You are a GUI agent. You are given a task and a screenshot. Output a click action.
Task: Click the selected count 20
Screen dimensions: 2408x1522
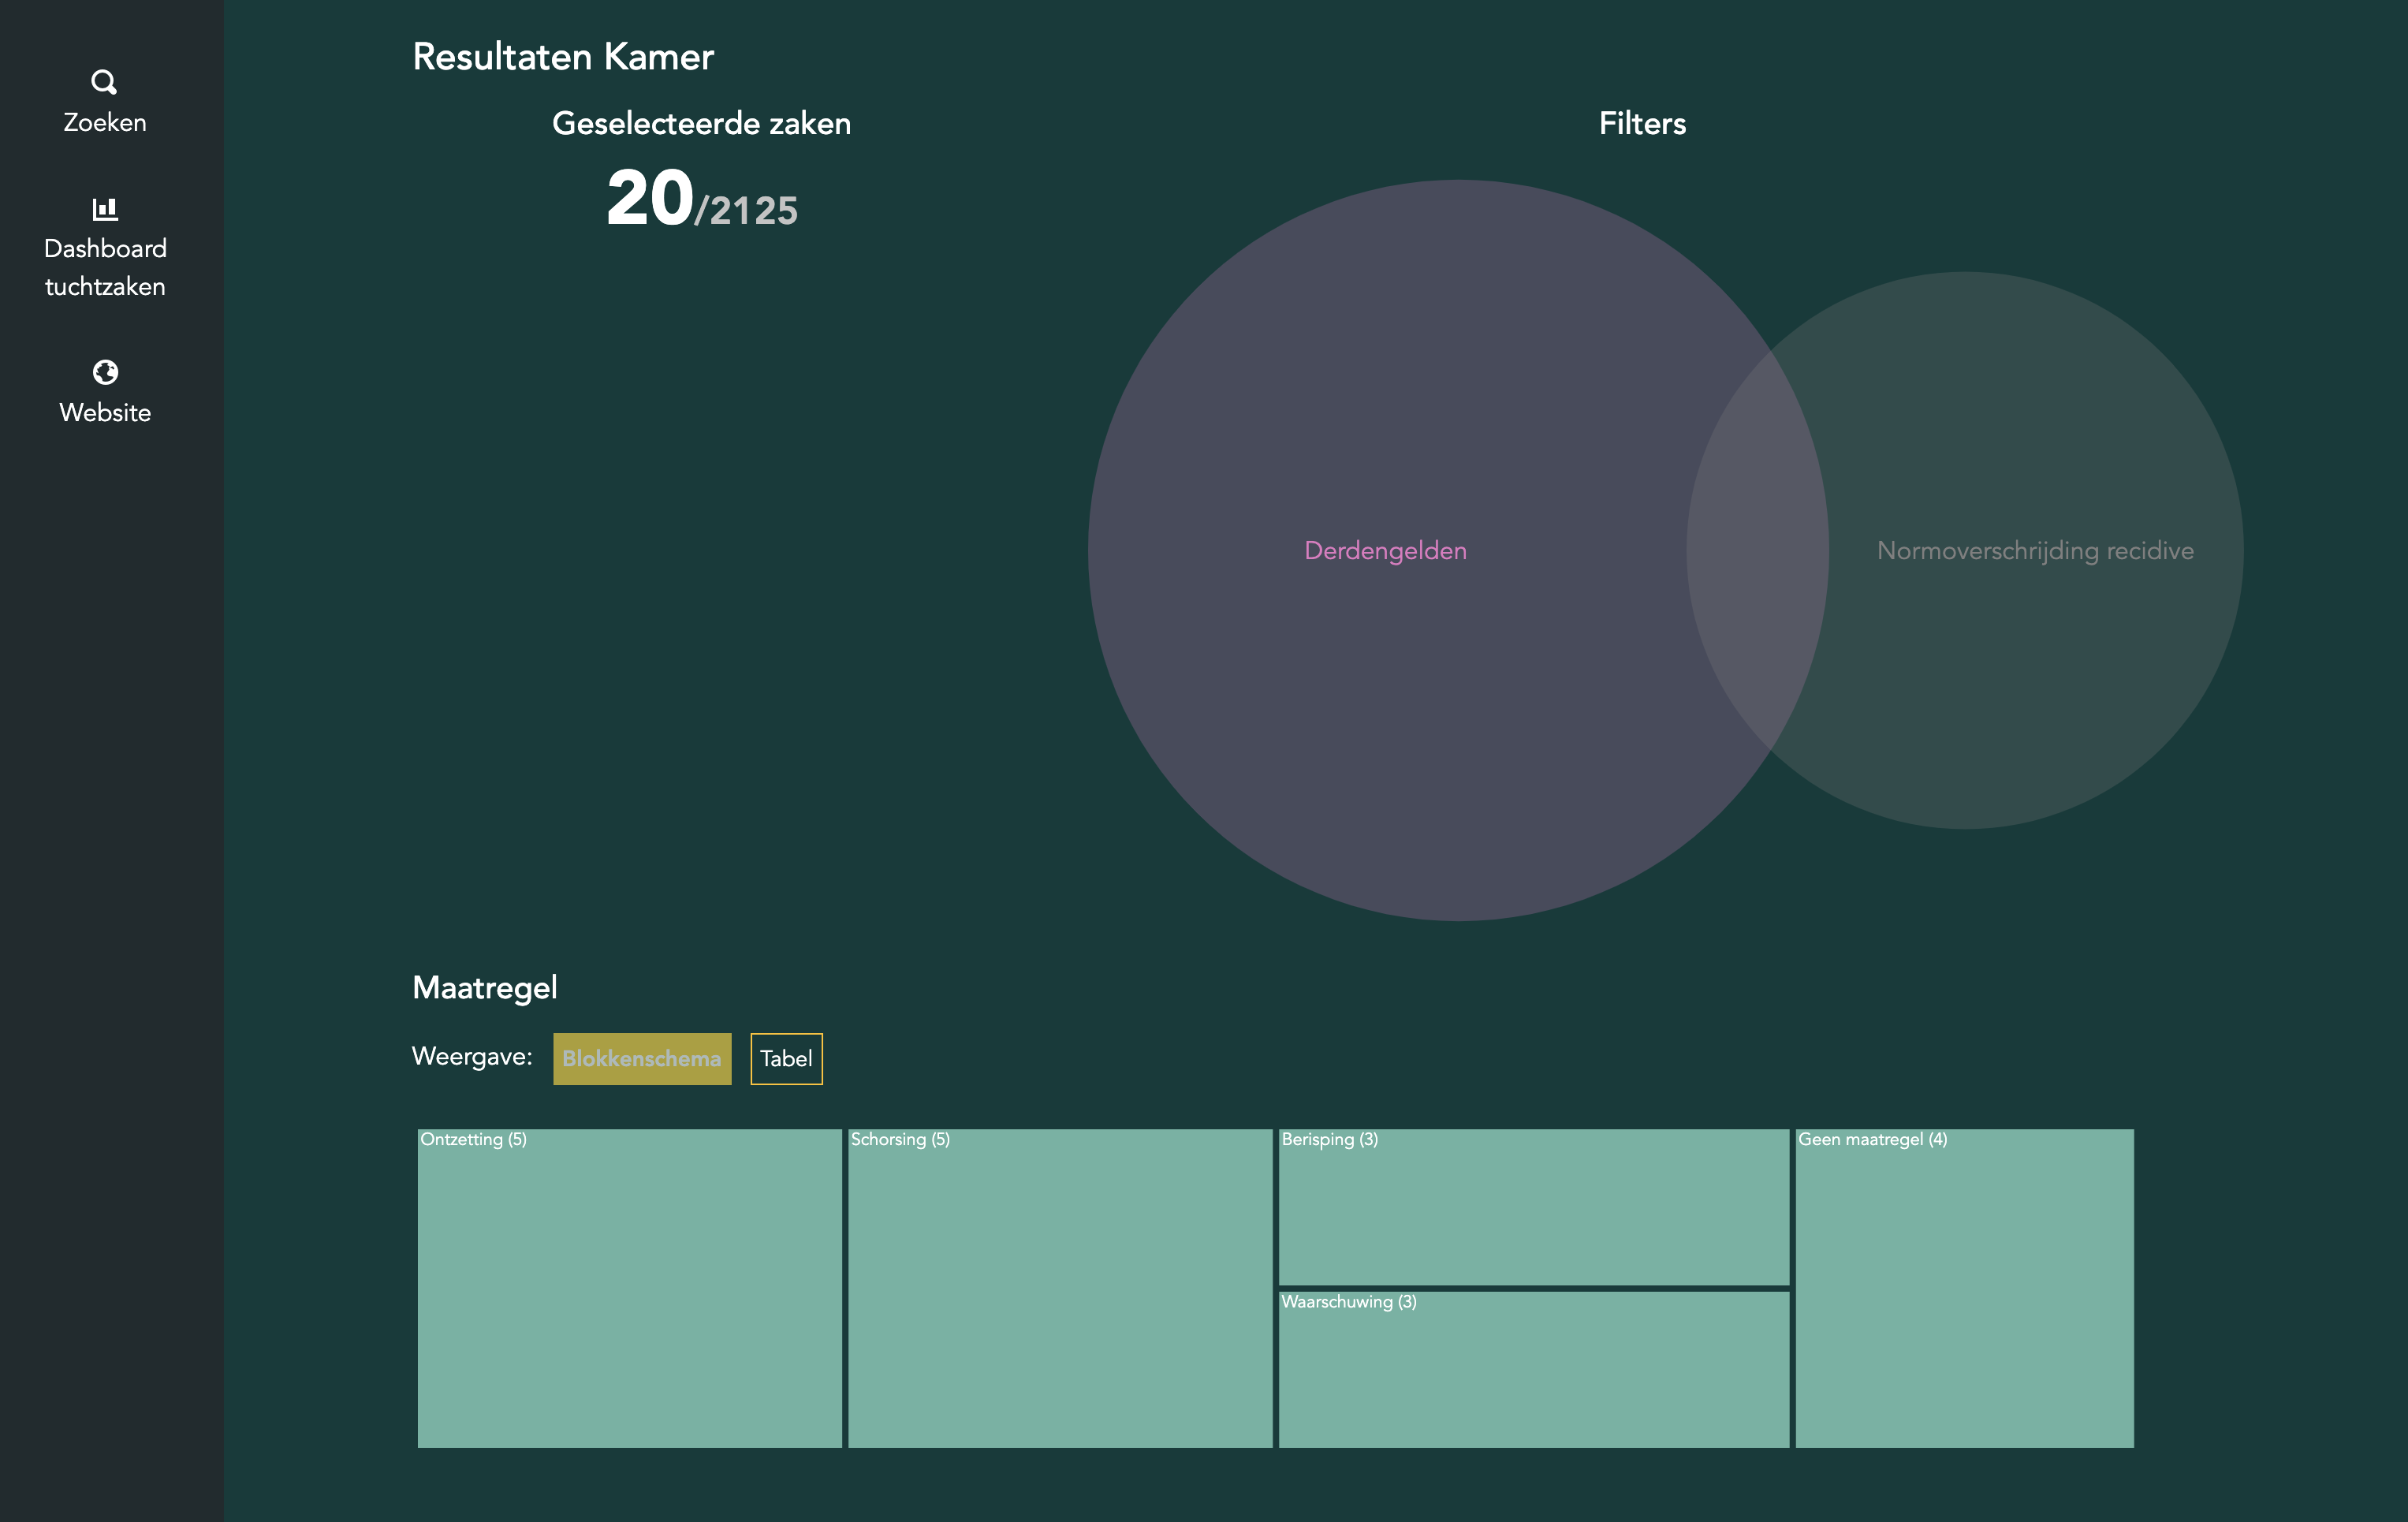pyautogui.click(x=650, y=198)
